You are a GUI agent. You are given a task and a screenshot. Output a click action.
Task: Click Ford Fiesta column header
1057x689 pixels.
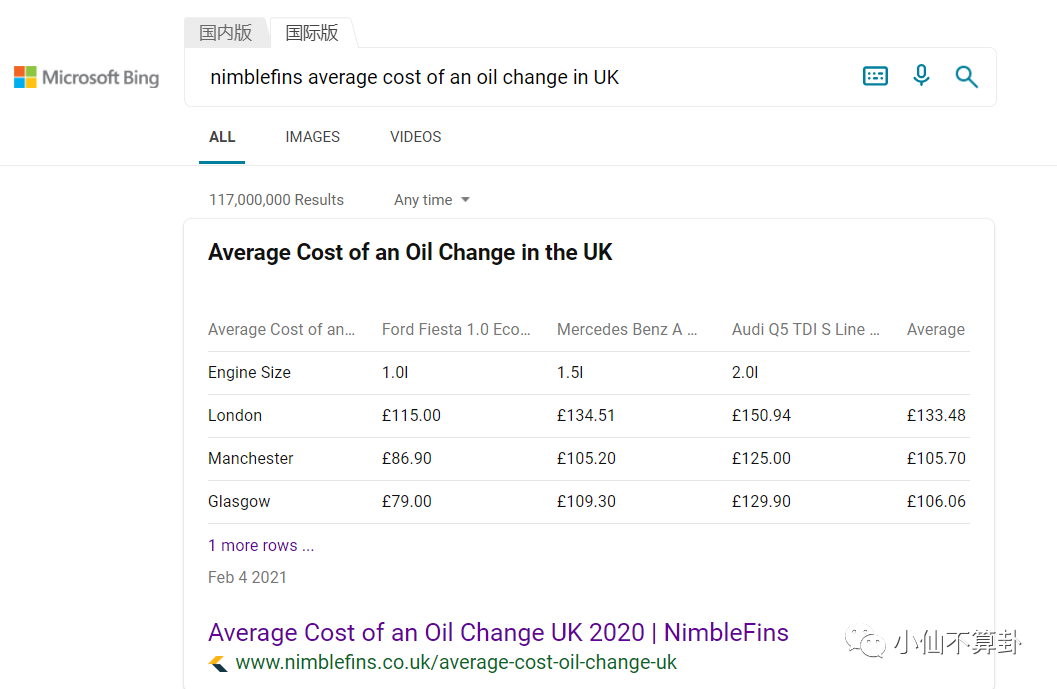456,330
